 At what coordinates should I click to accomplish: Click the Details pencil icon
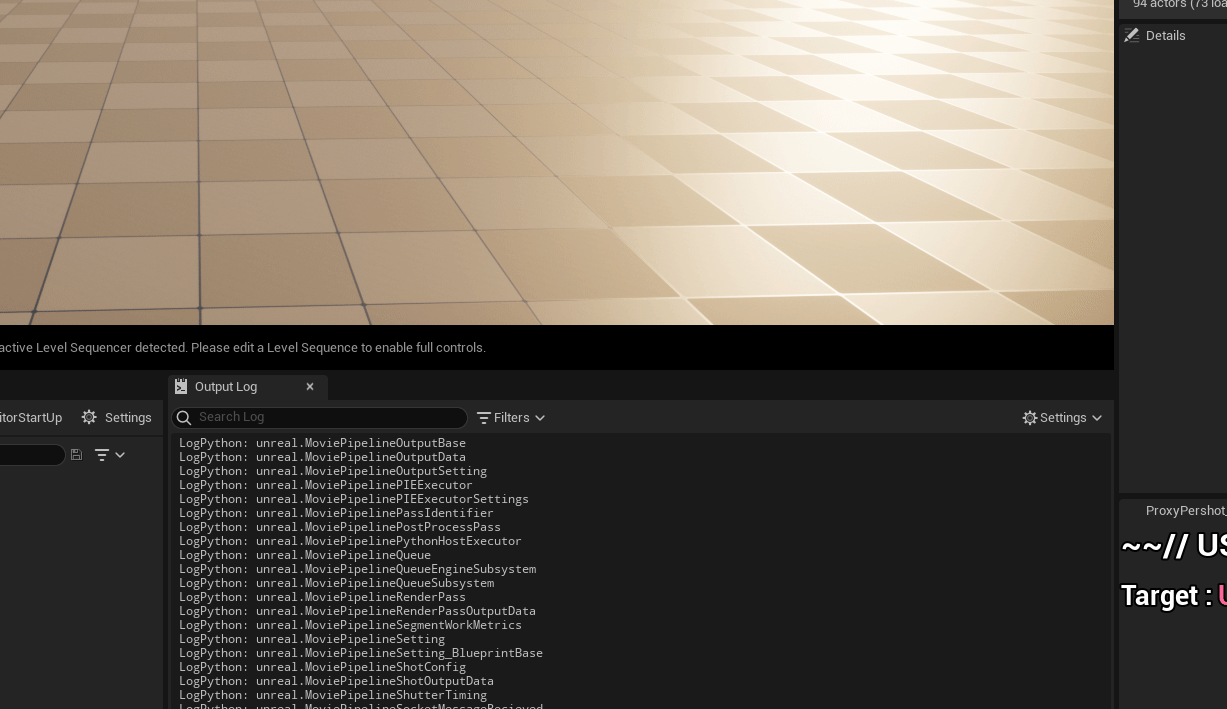pos(1132,36)
